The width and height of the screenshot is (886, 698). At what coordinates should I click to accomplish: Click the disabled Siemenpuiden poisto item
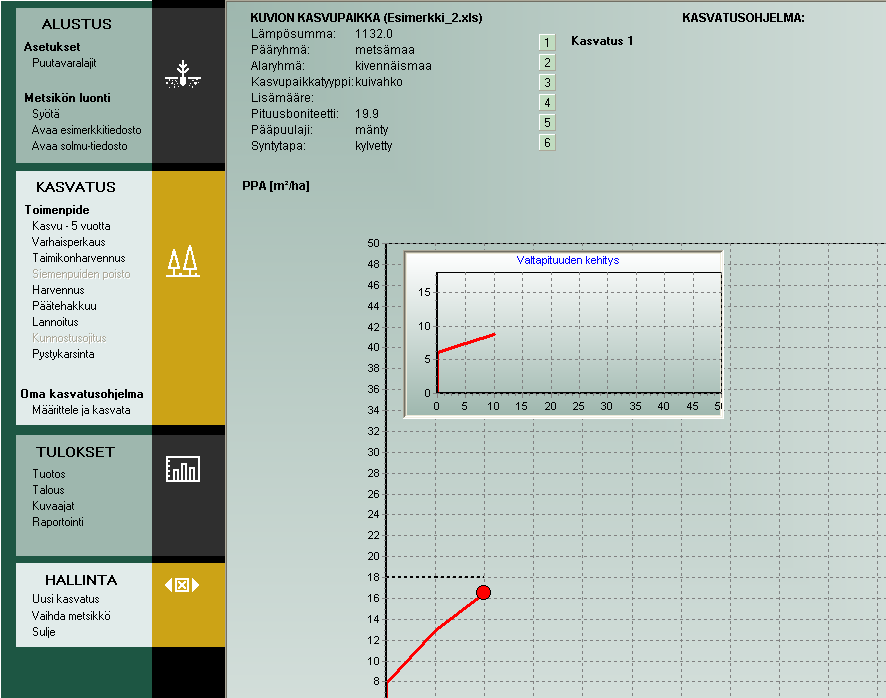81,274
